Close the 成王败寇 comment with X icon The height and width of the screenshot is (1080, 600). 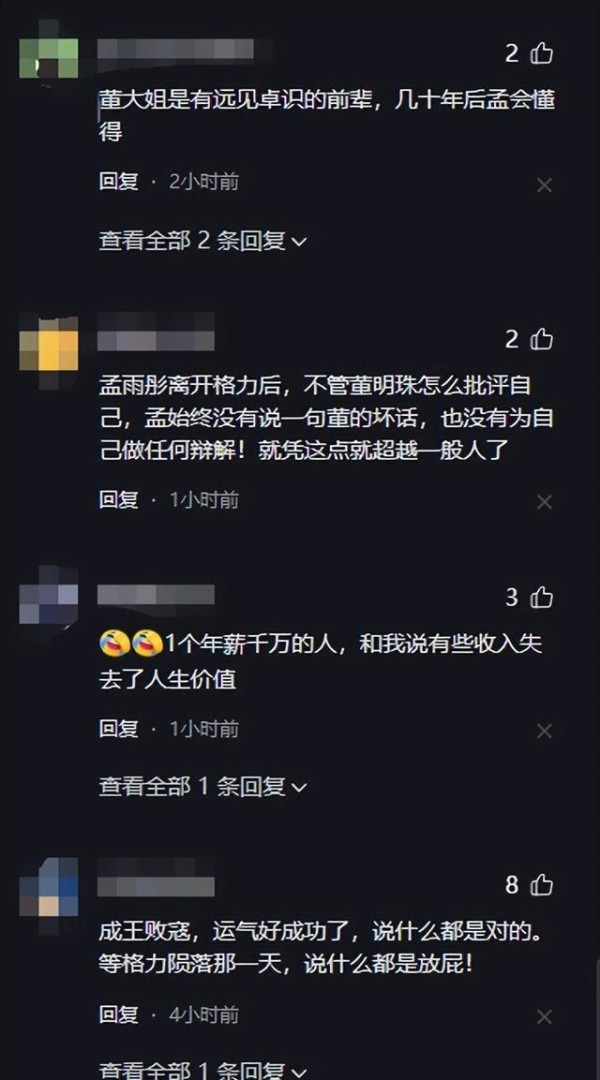pyautogui.click(x=544, y=1017)
